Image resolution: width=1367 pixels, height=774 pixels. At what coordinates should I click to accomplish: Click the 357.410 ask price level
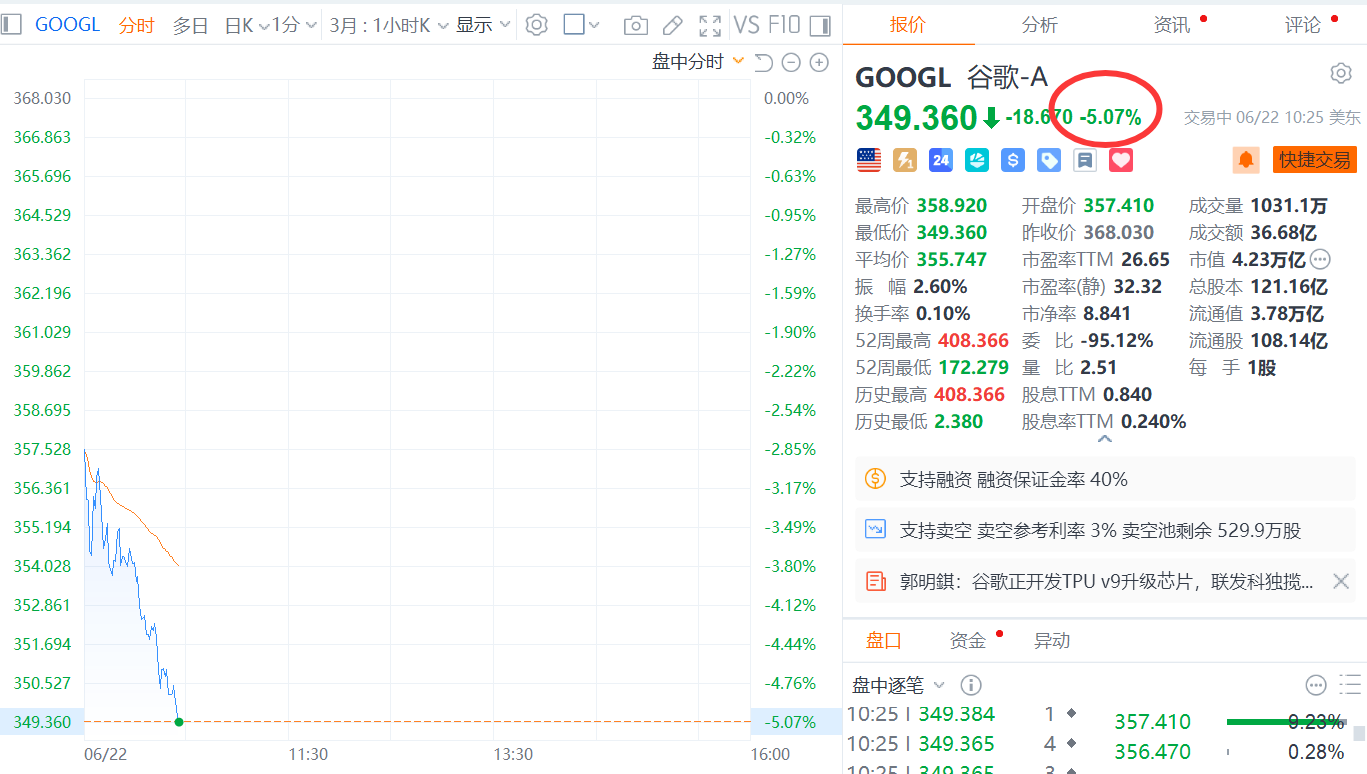(1152, 722)
